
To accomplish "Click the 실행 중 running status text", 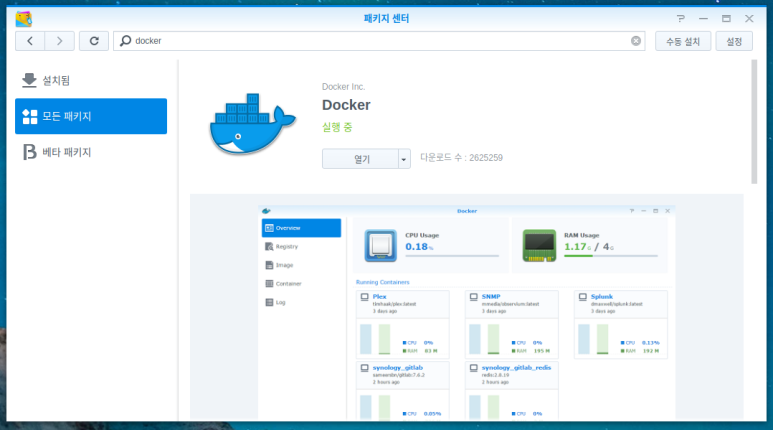I will [x=337, y=127].
